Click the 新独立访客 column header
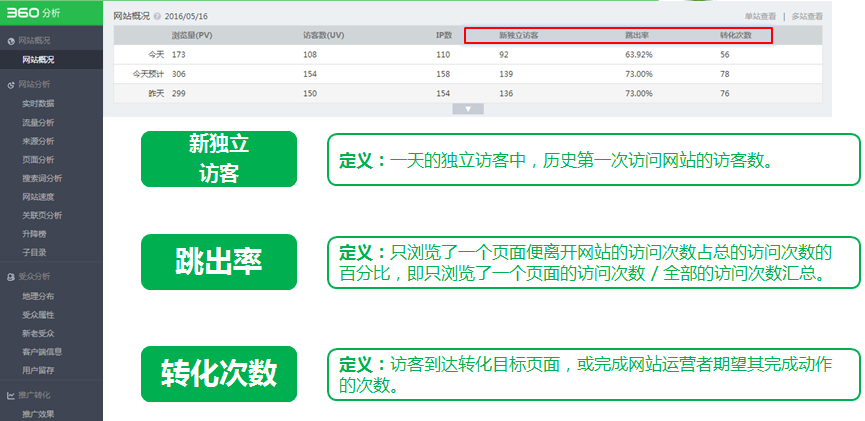Image resolution: width=865 pixels, height=421 pixels. (x=519, y=35)
